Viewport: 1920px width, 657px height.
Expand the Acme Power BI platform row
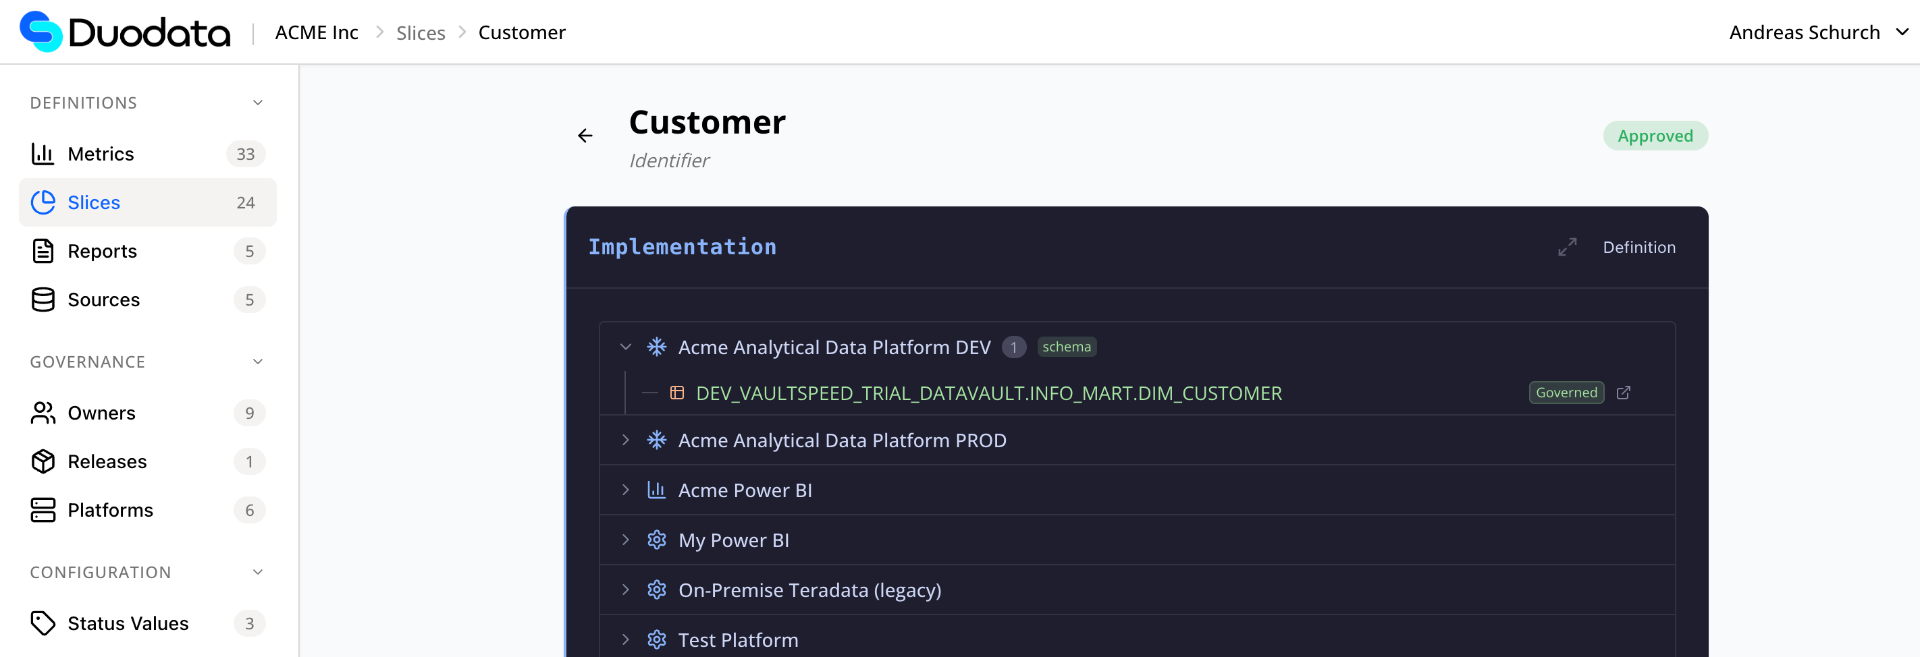pyautogui.click(x=626, y=491)
